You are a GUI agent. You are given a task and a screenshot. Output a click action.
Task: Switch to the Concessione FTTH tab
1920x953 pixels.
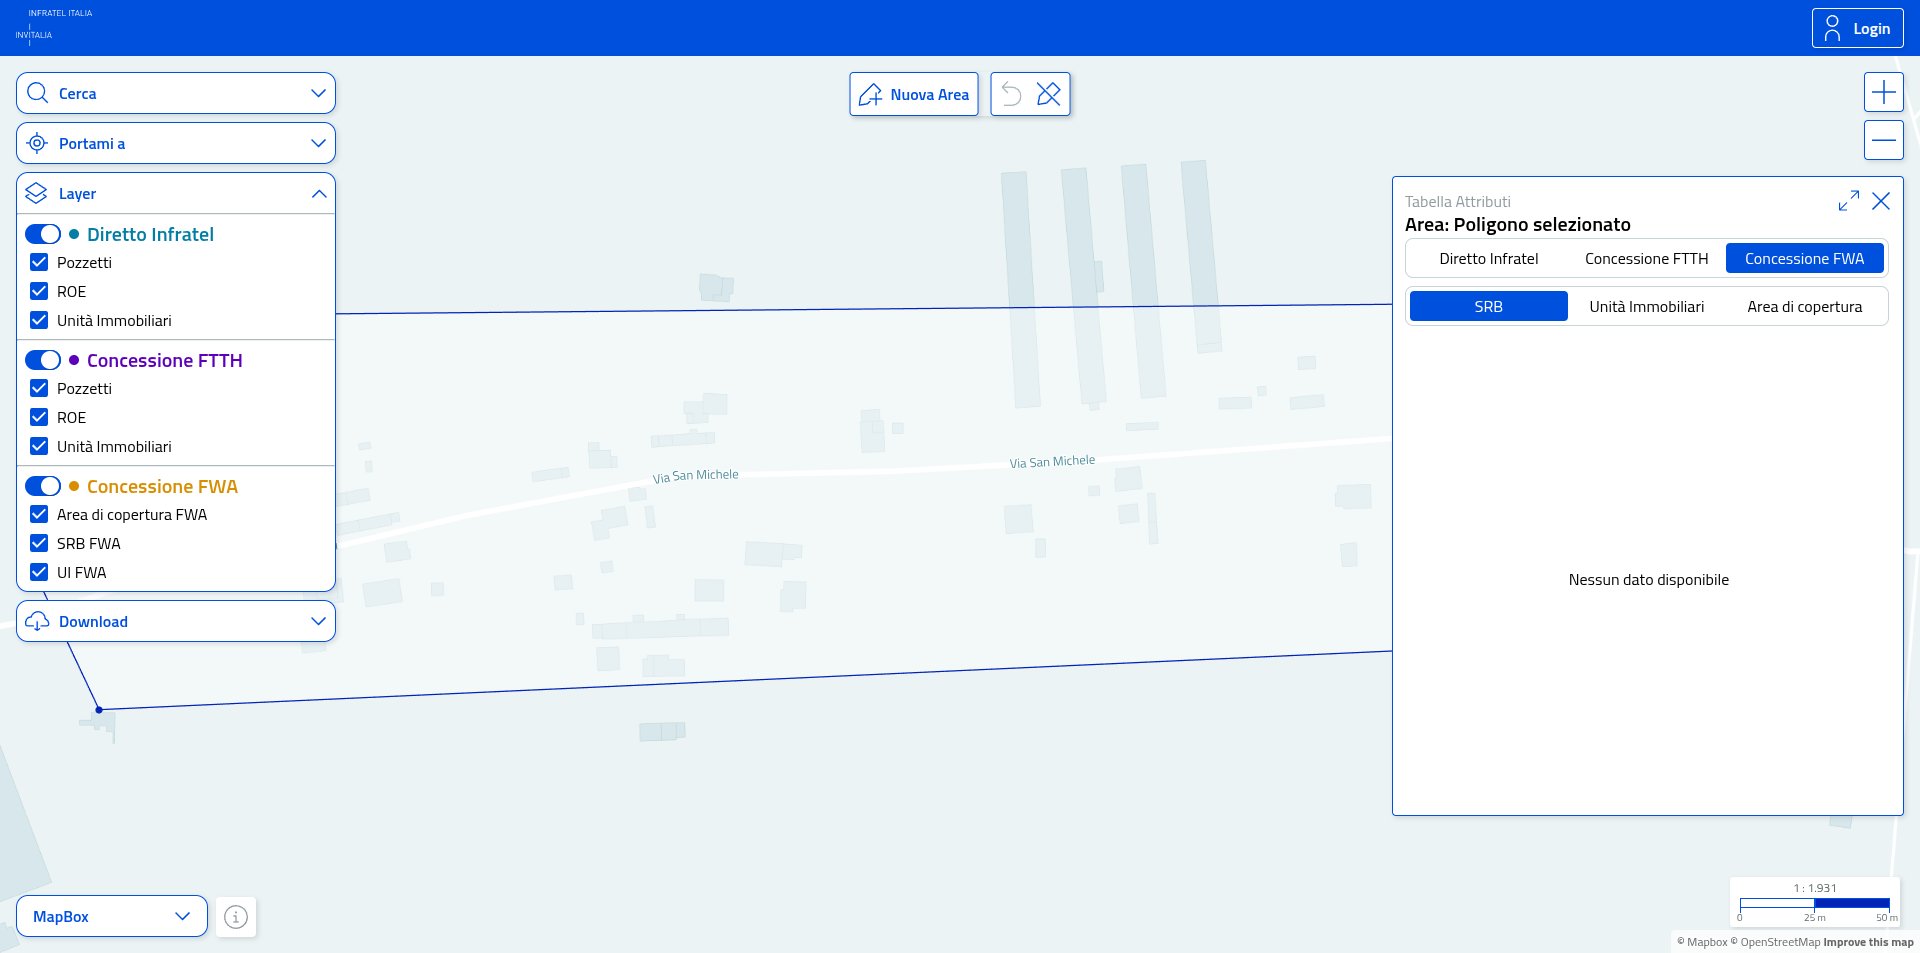click(1646, 258)
